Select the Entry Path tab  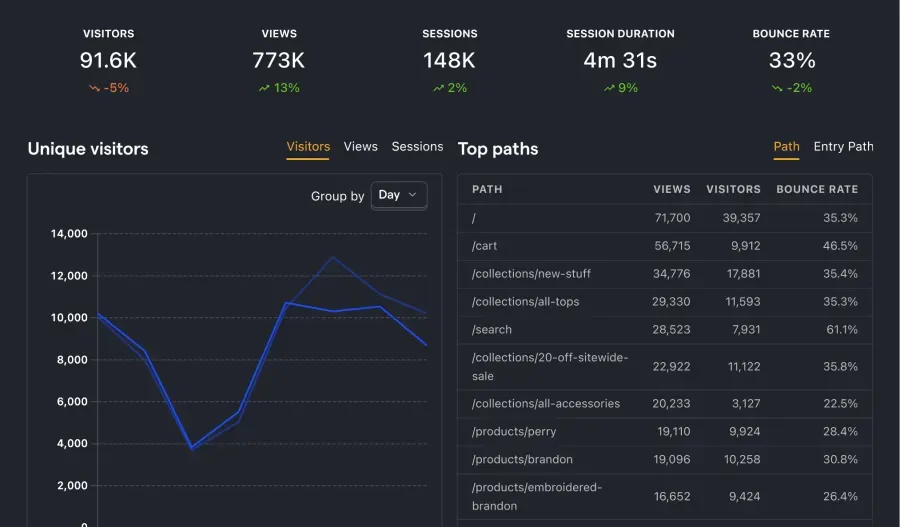843,146
